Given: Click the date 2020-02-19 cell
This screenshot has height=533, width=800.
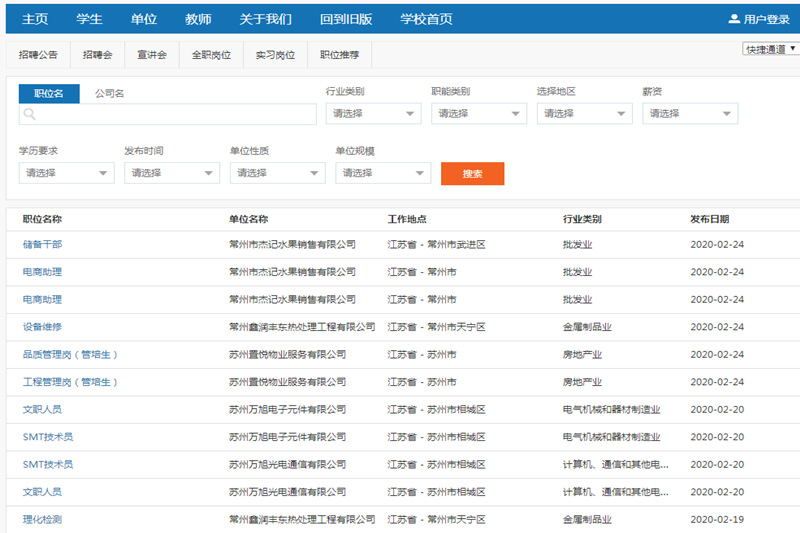Looking at the screenshot, I should point(717,519).
